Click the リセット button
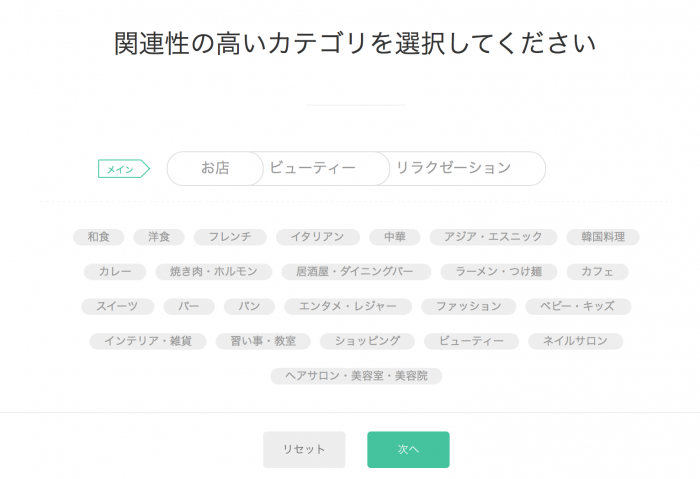This screenshot has width=700, height=479. click(x=304, y=449)
